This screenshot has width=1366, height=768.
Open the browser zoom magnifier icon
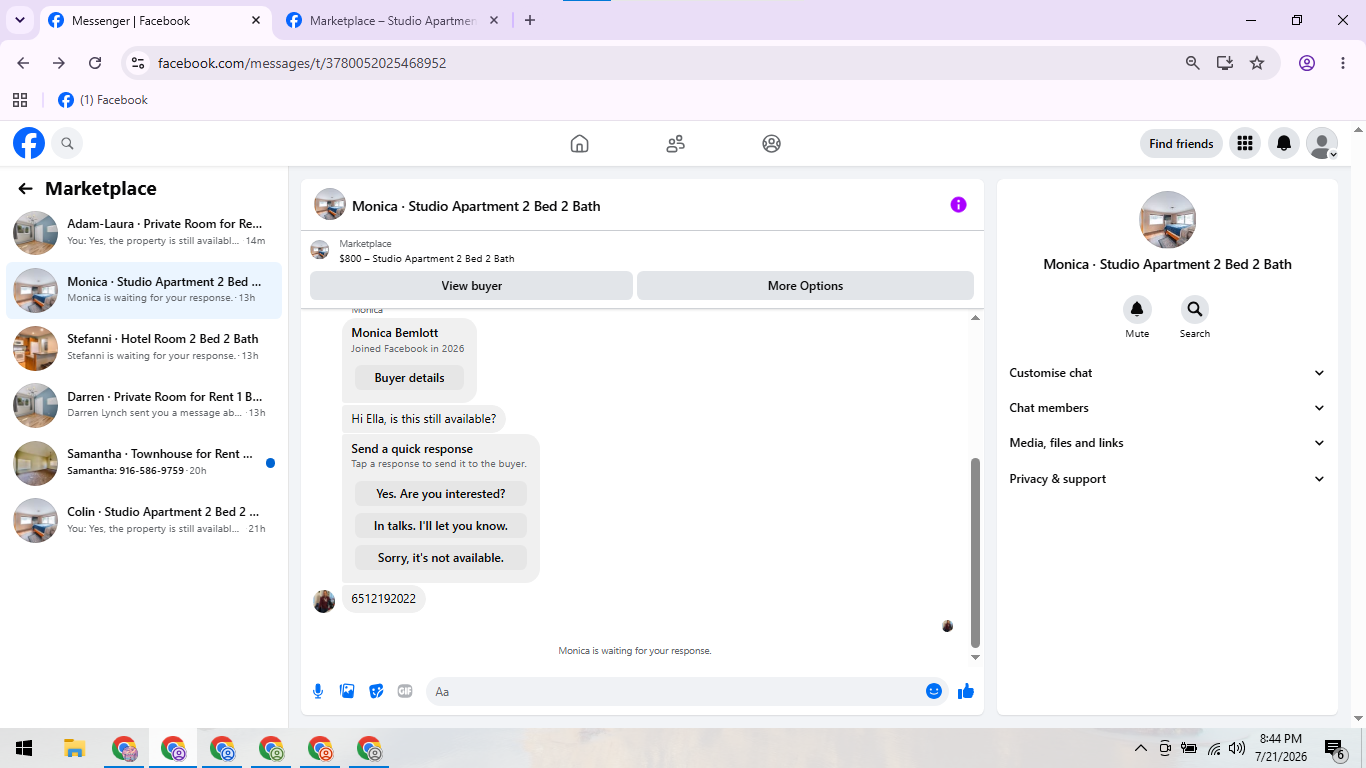(x=1192, y=63)
